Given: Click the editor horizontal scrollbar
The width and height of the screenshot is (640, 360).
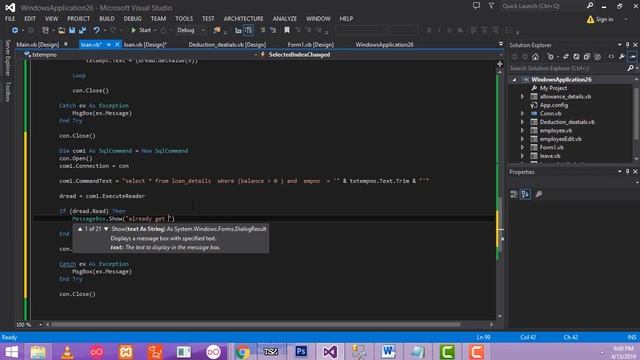Looking at the screenshot, I should point(256,325).
